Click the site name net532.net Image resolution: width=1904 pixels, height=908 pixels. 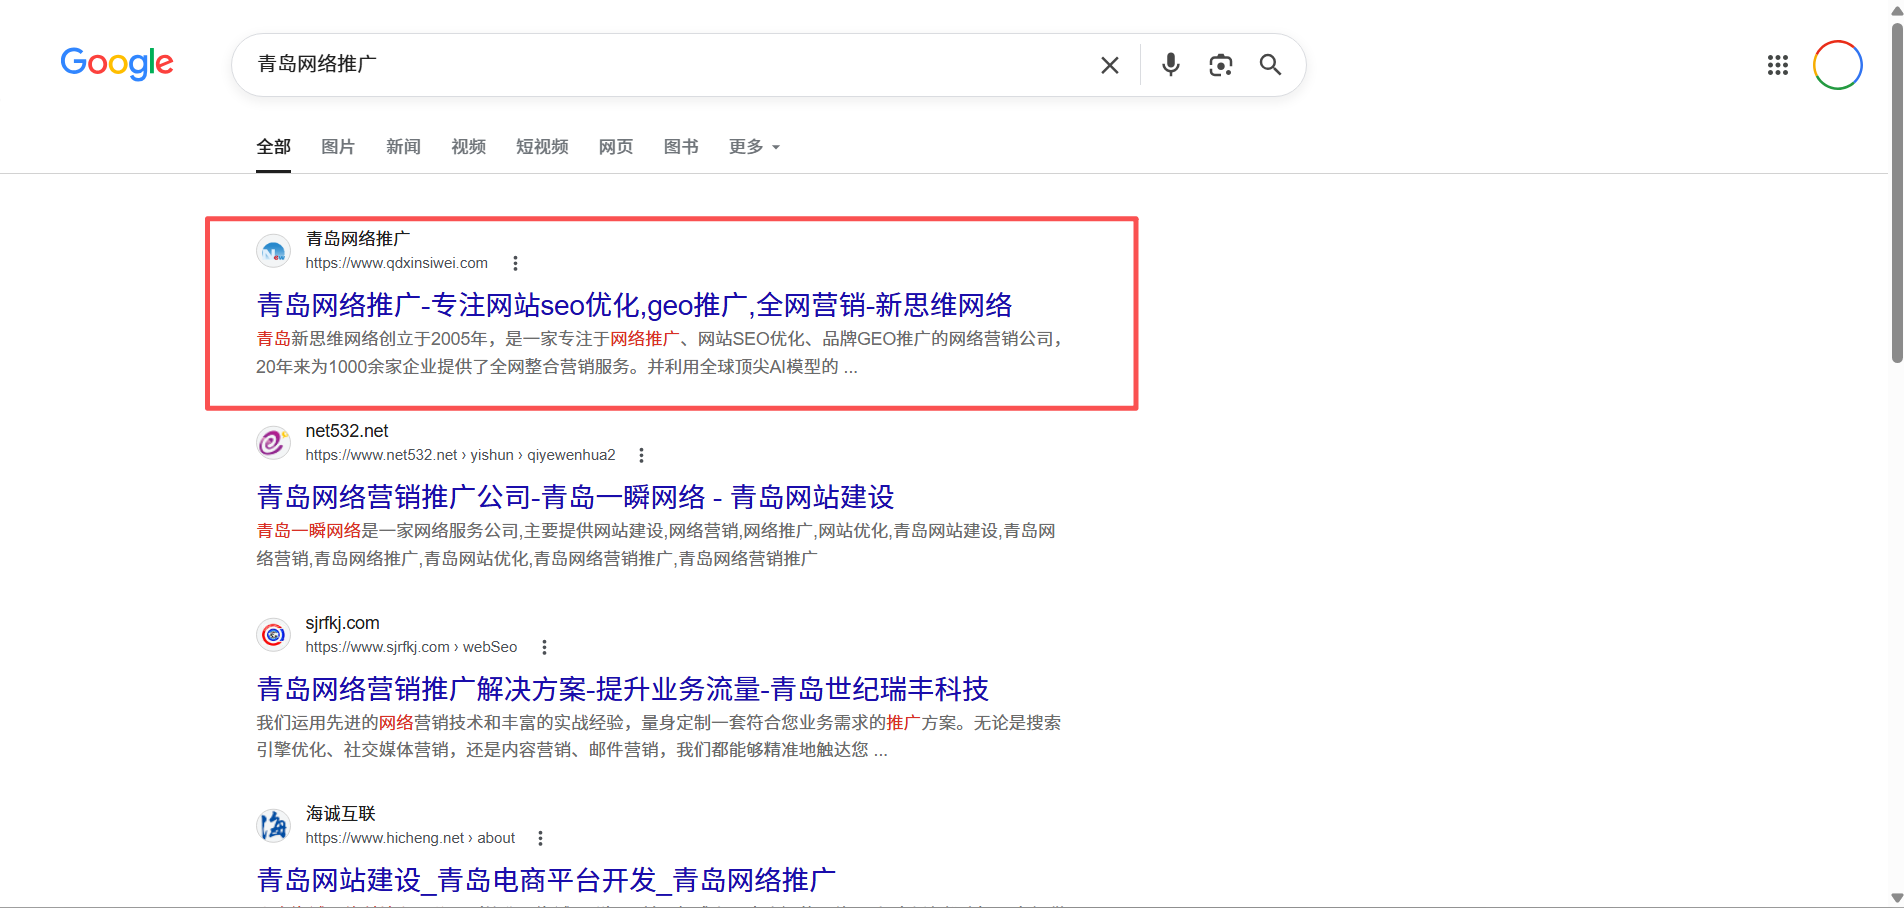347,431
